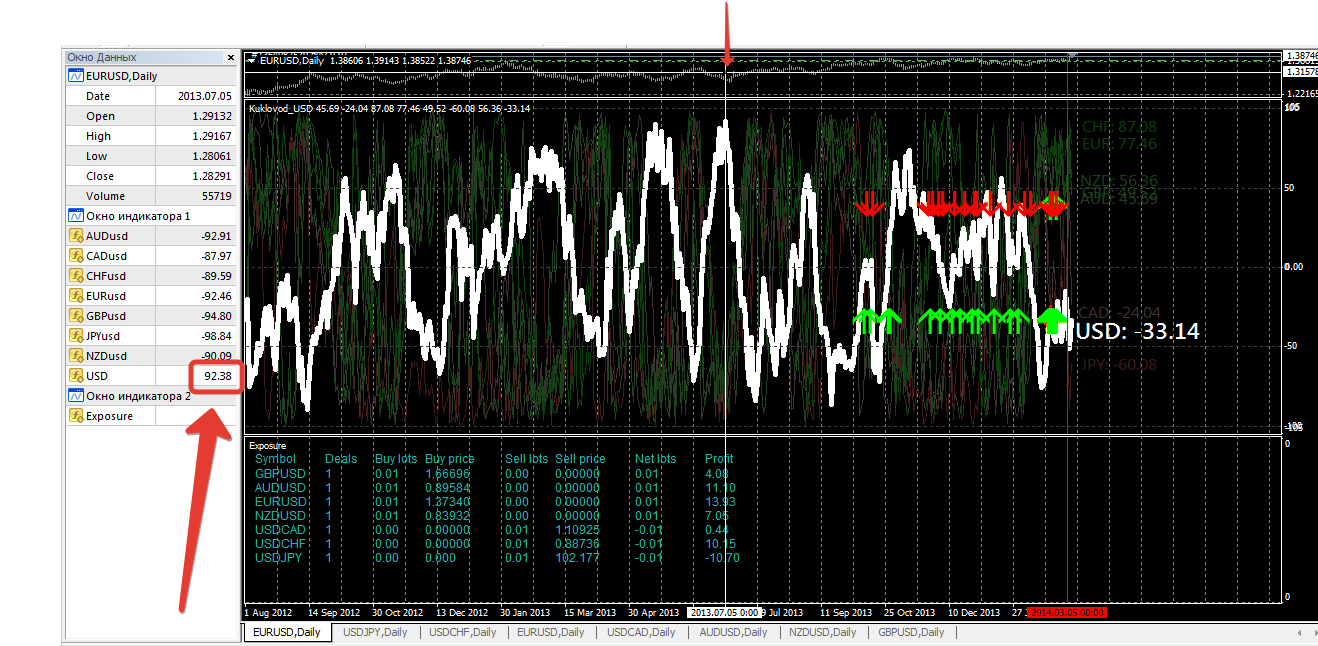Viewport: 1318px width, 646px height.
Task: Click the profit value -10.70
Action: click(x=722, y=557)
